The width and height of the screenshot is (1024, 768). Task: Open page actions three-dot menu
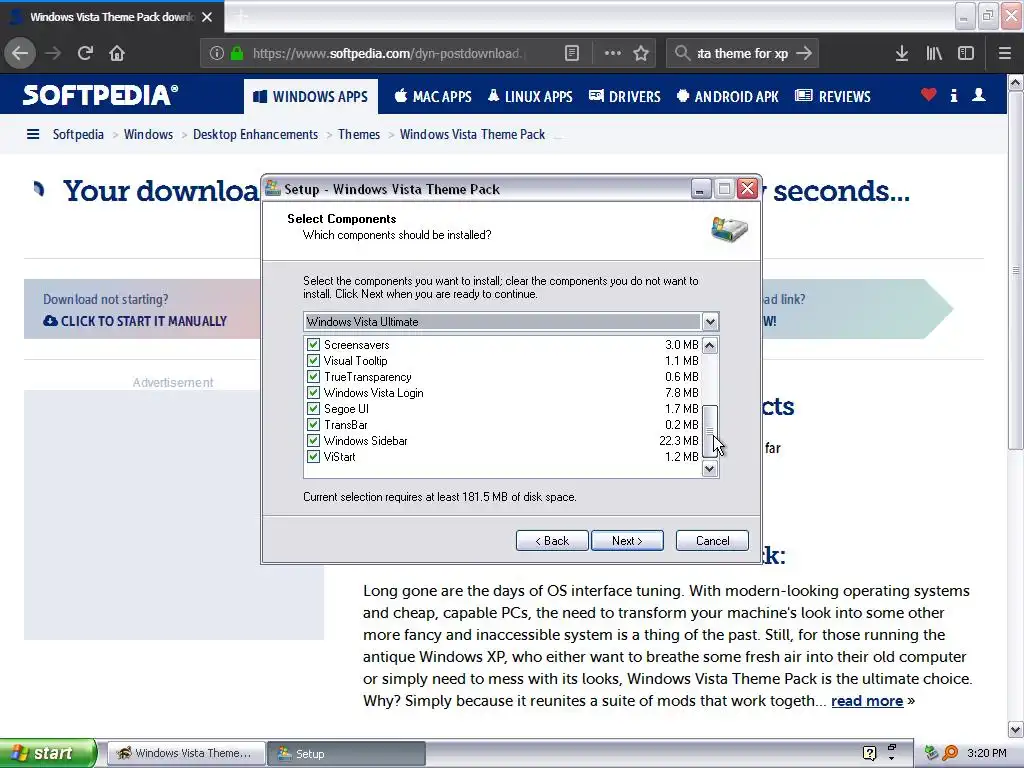click(613, 53)
